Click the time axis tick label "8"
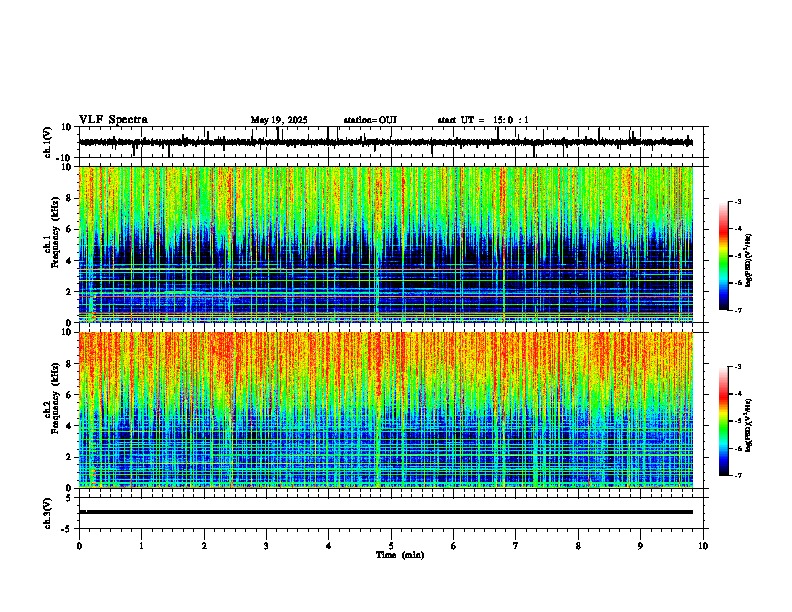This screenshot has width=792, height=612. tap(578, 546)
